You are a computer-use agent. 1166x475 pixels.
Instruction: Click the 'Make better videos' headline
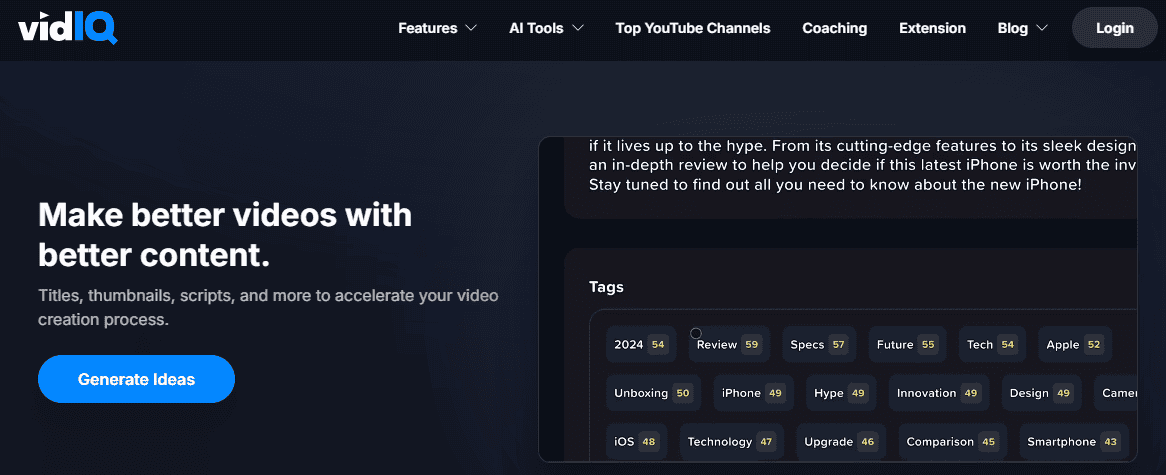coord(225,235)
